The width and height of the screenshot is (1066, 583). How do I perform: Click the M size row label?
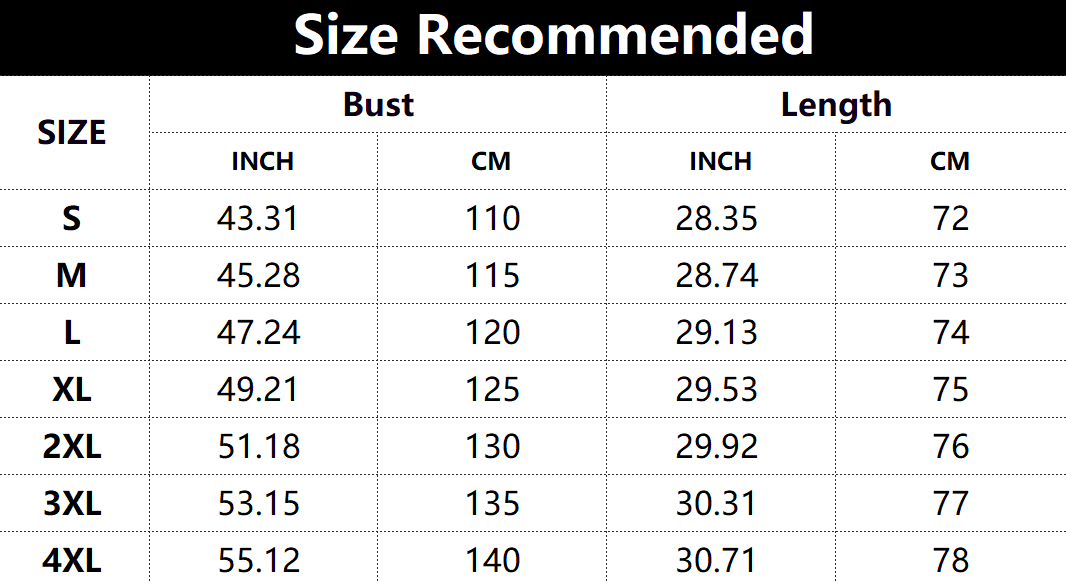click(72, 275)
